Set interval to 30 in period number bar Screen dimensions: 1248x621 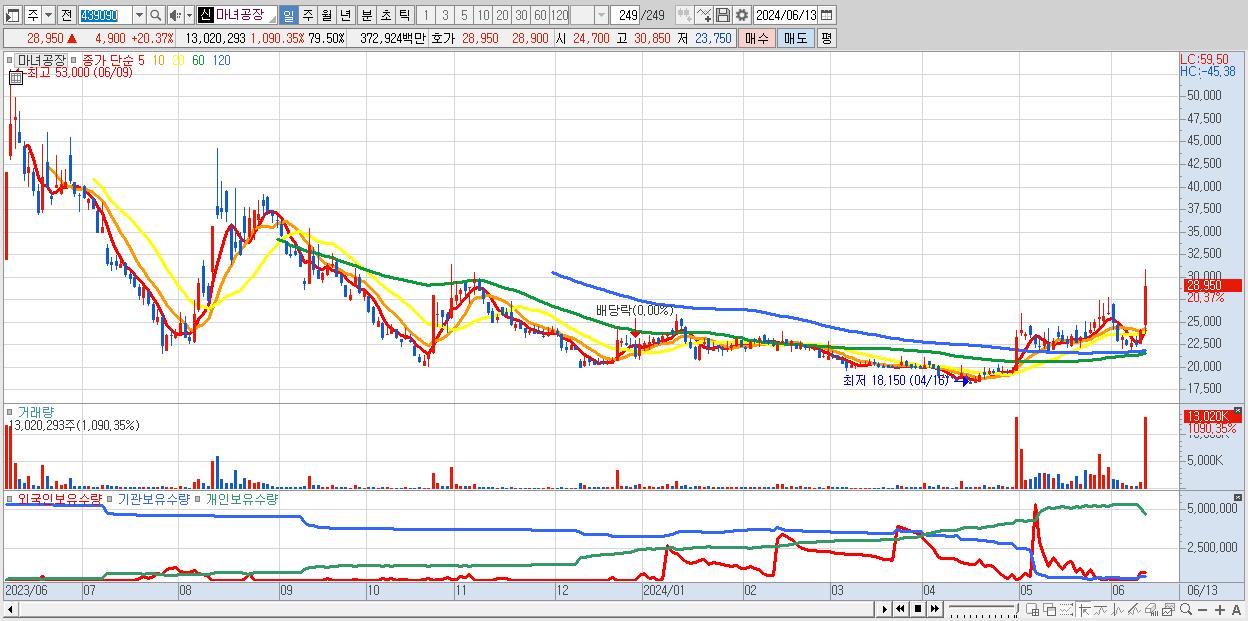click(521, 15)
